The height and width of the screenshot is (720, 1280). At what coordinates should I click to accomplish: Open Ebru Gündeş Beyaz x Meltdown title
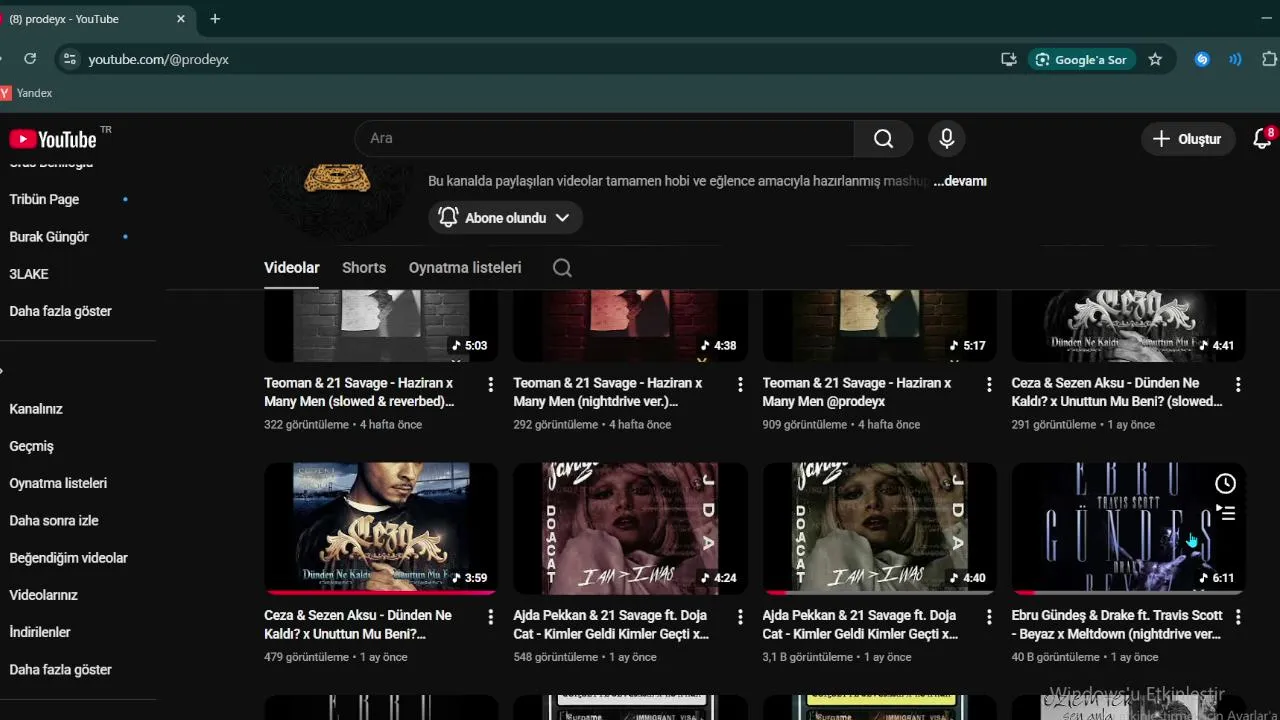[1117, 624]
